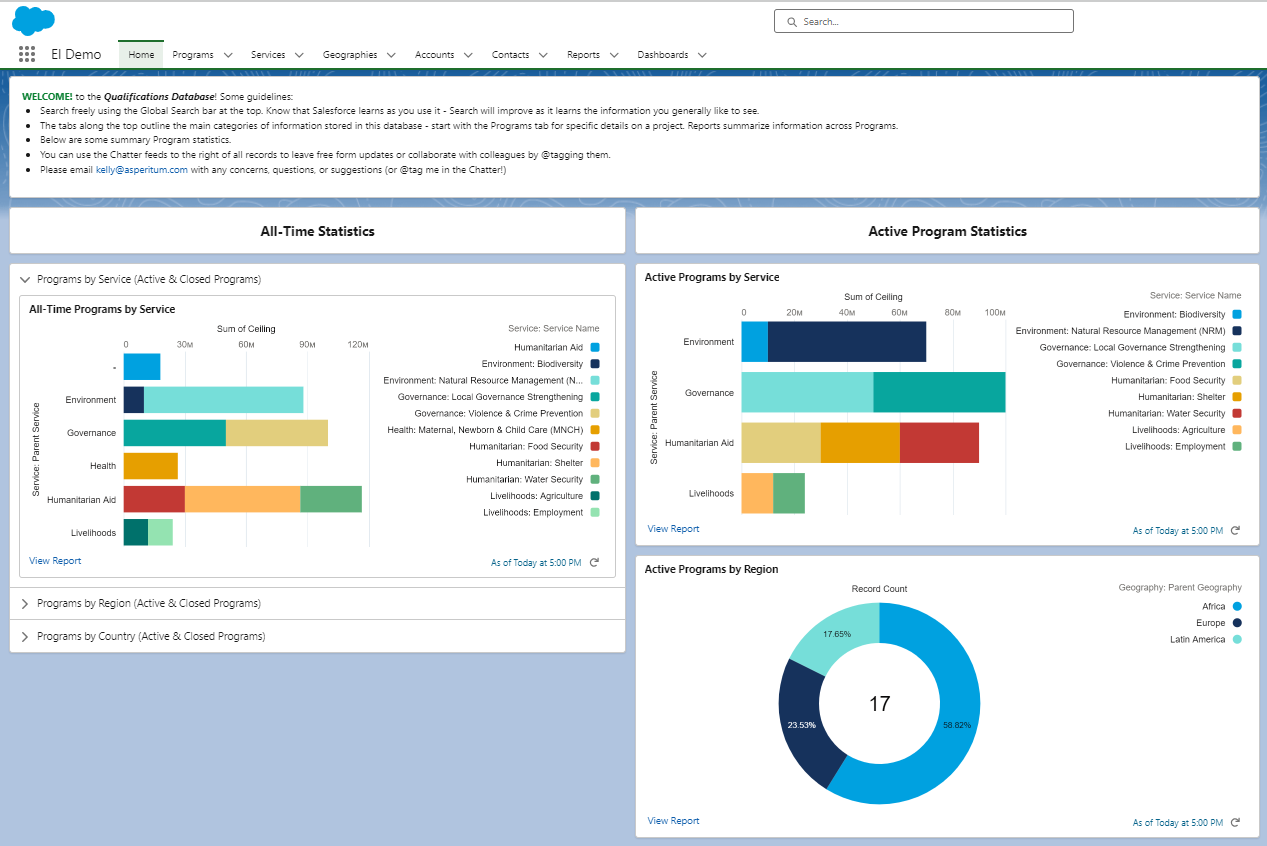Click the record count 17 in donut
Viewport: 1267px width, 846px height.
(x=879, y=704)
